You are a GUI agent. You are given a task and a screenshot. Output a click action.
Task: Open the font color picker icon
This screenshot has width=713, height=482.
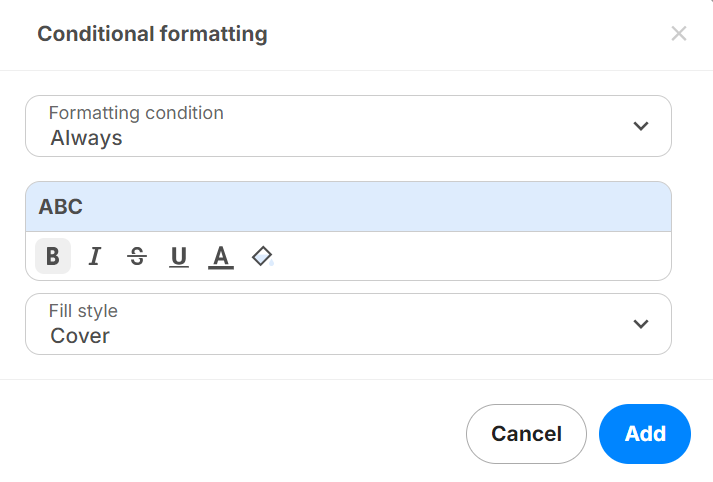pos(221,256)
